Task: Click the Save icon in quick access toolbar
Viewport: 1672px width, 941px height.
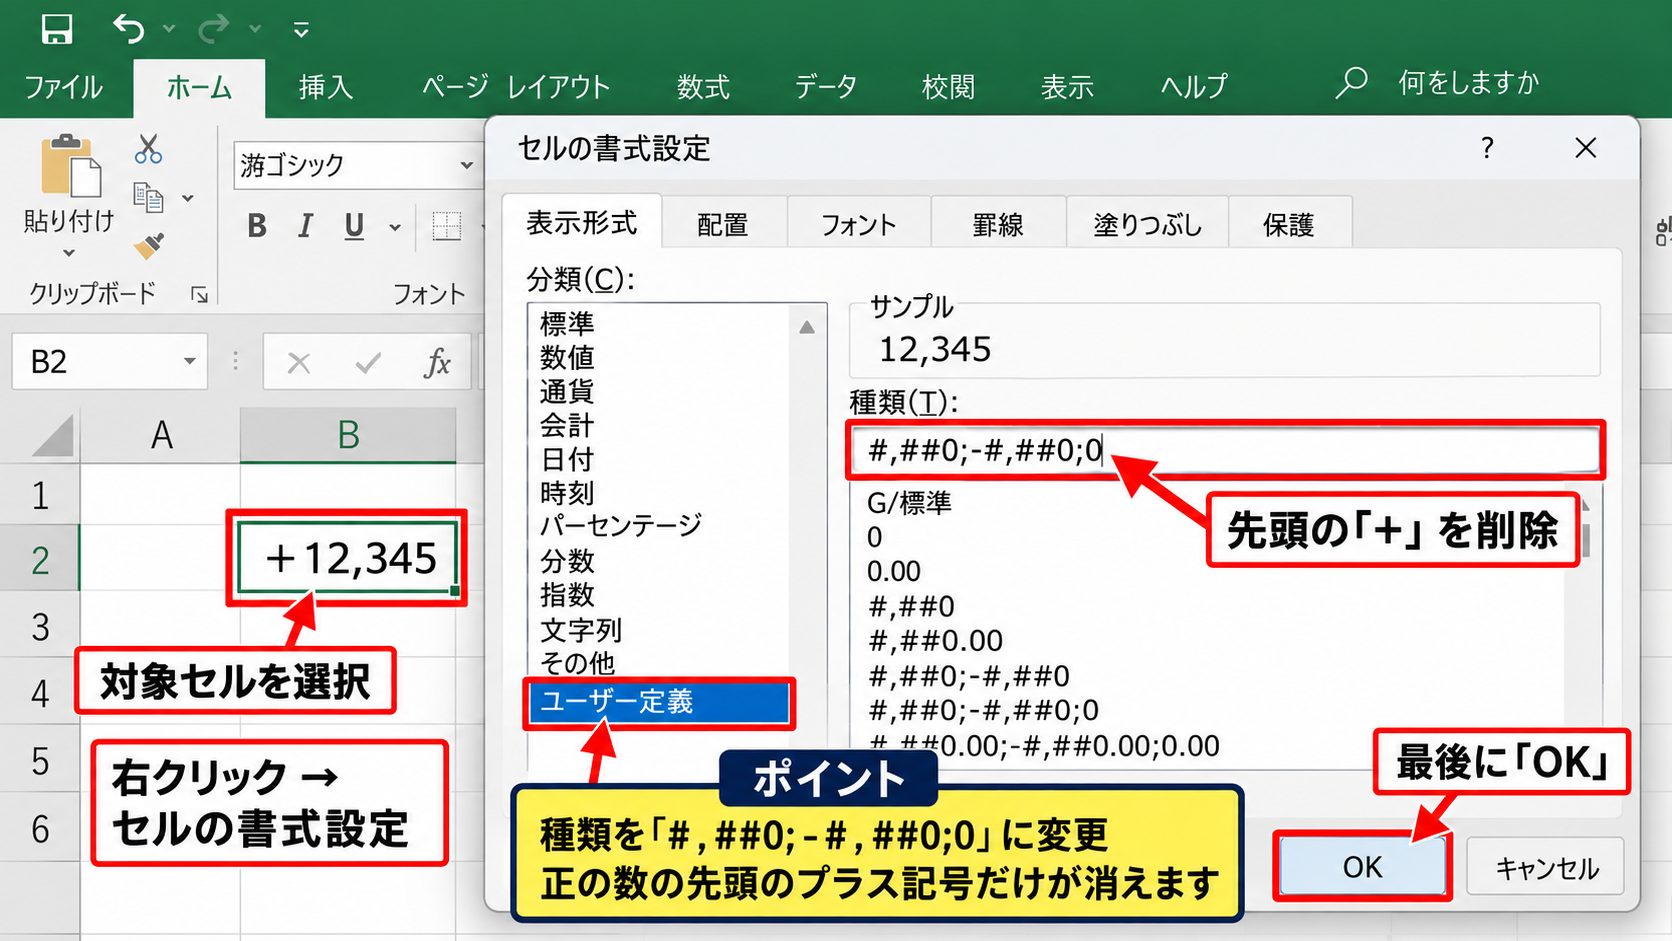Action: click(57, 29)
